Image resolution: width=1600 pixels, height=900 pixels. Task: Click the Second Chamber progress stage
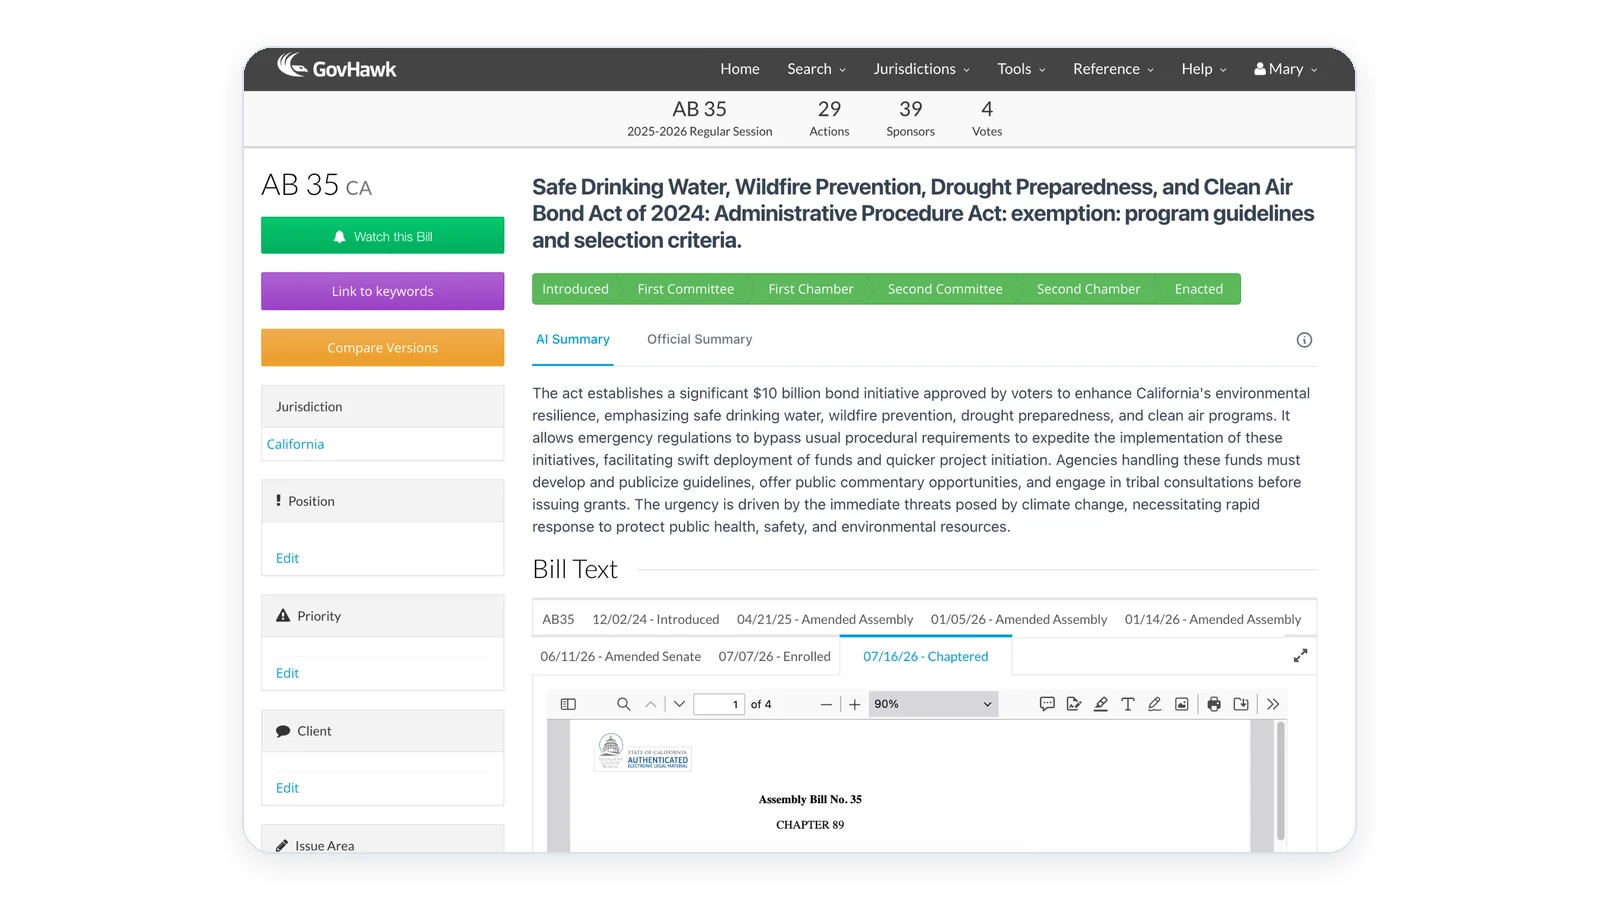pyautogui.click(x=1088, y=289)
